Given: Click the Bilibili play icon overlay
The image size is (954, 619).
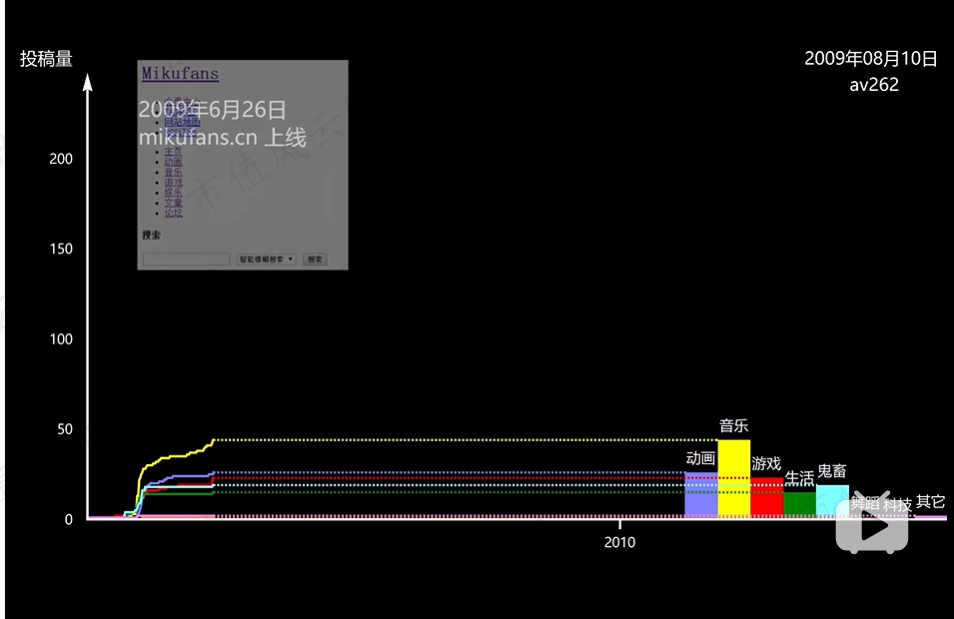Looking at the screenshot, I should (872, 522).
